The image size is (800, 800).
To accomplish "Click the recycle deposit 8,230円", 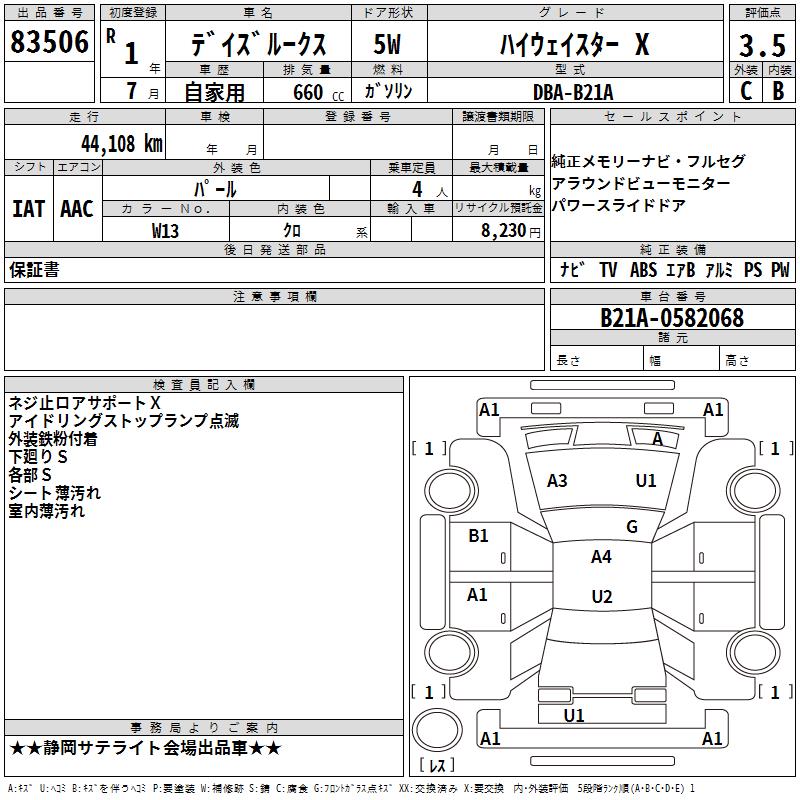I will pos(511,231).
